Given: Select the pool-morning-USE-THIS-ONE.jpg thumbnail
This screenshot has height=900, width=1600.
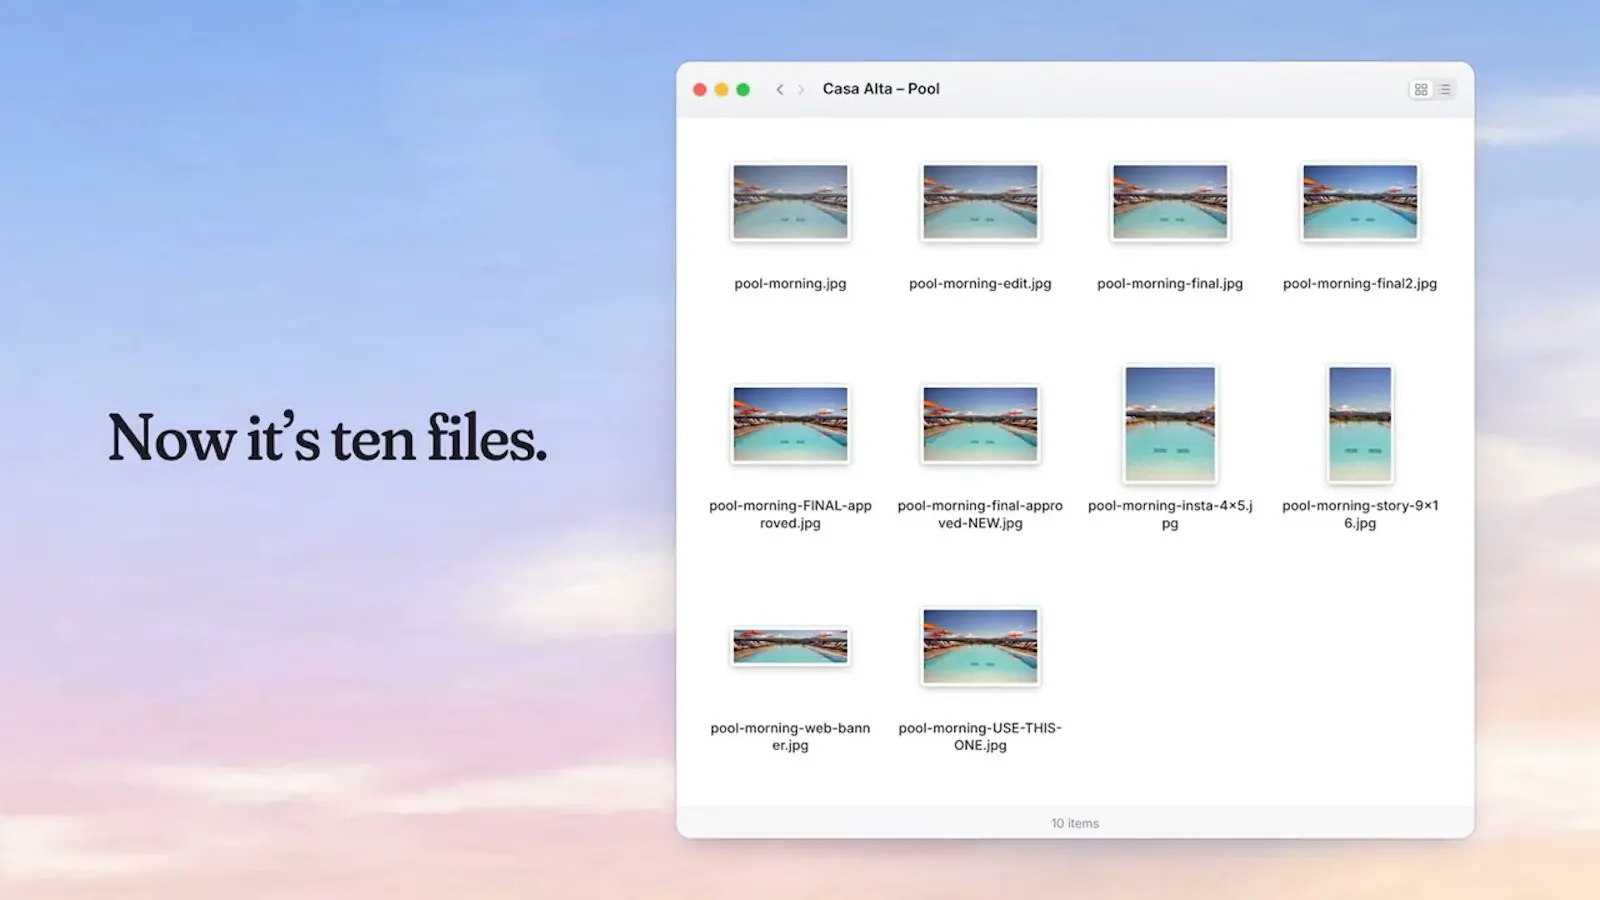Looking at the screenshot, I should pyautogui.click(x=980, y=646).
